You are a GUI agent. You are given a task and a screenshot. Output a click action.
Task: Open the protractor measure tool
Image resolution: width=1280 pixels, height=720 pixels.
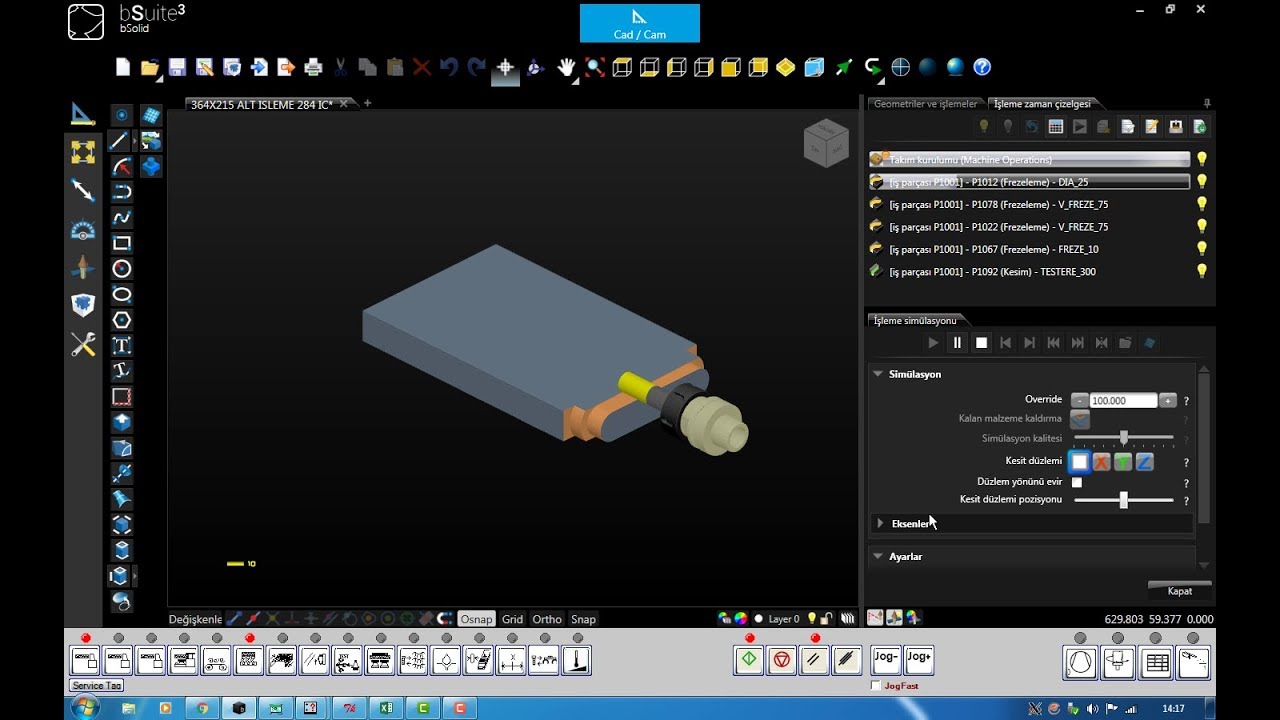[83, 231]
